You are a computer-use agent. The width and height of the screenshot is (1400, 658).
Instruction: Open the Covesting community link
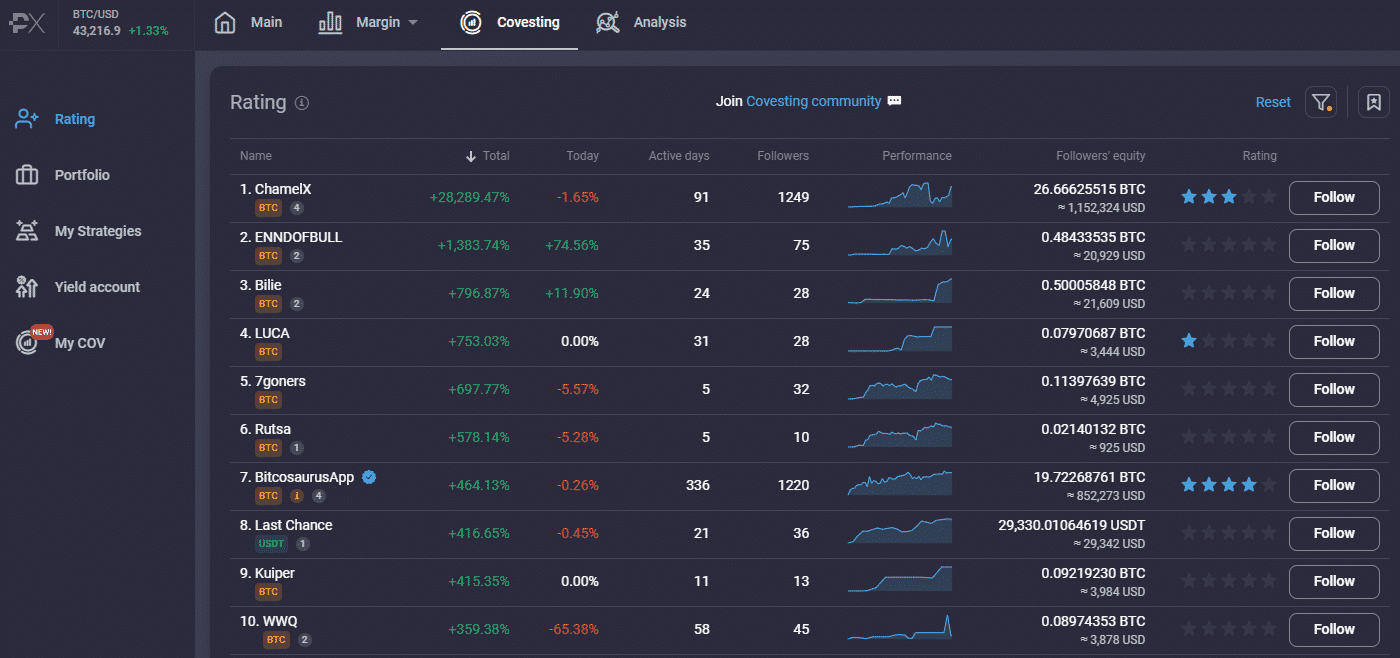813,101
